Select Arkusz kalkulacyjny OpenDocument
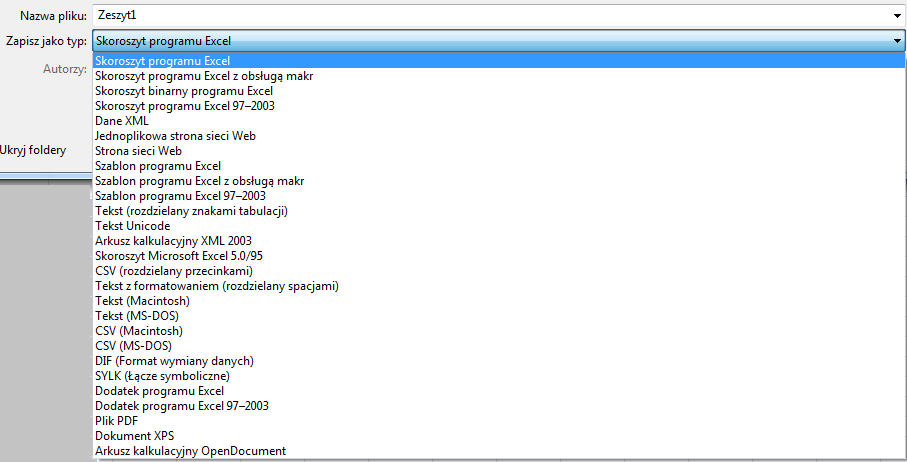The width and height of the screenshot is (907, 462). 499,452
